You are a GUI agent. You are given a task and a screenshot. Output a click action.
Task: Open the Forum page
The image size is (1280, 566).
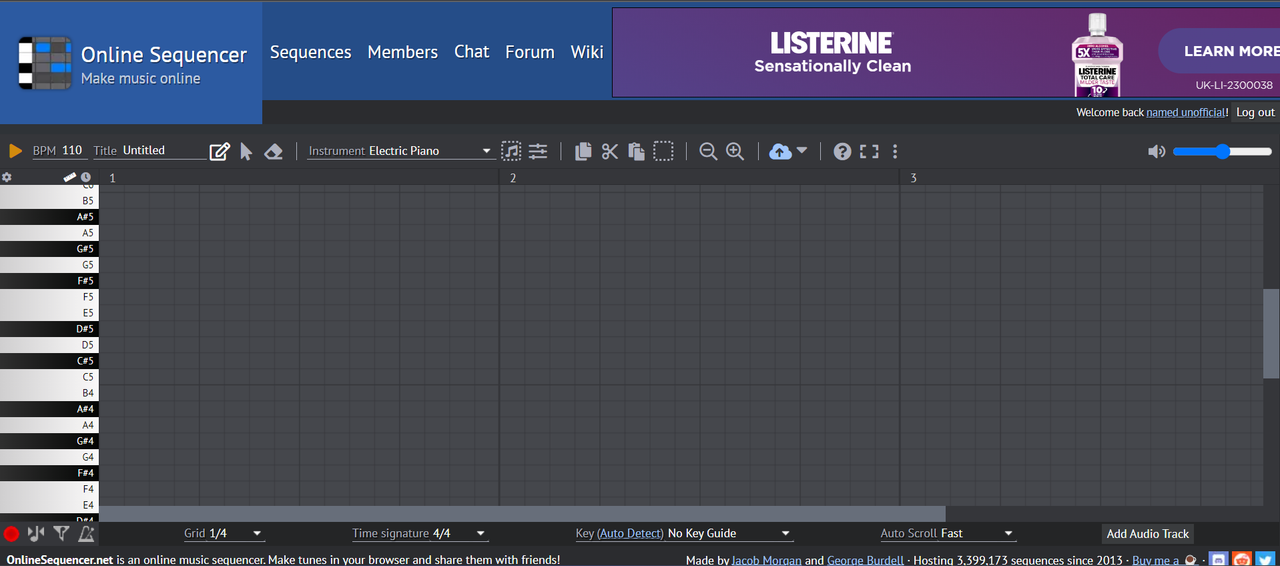pyautogui.click(x=530, y=52)
